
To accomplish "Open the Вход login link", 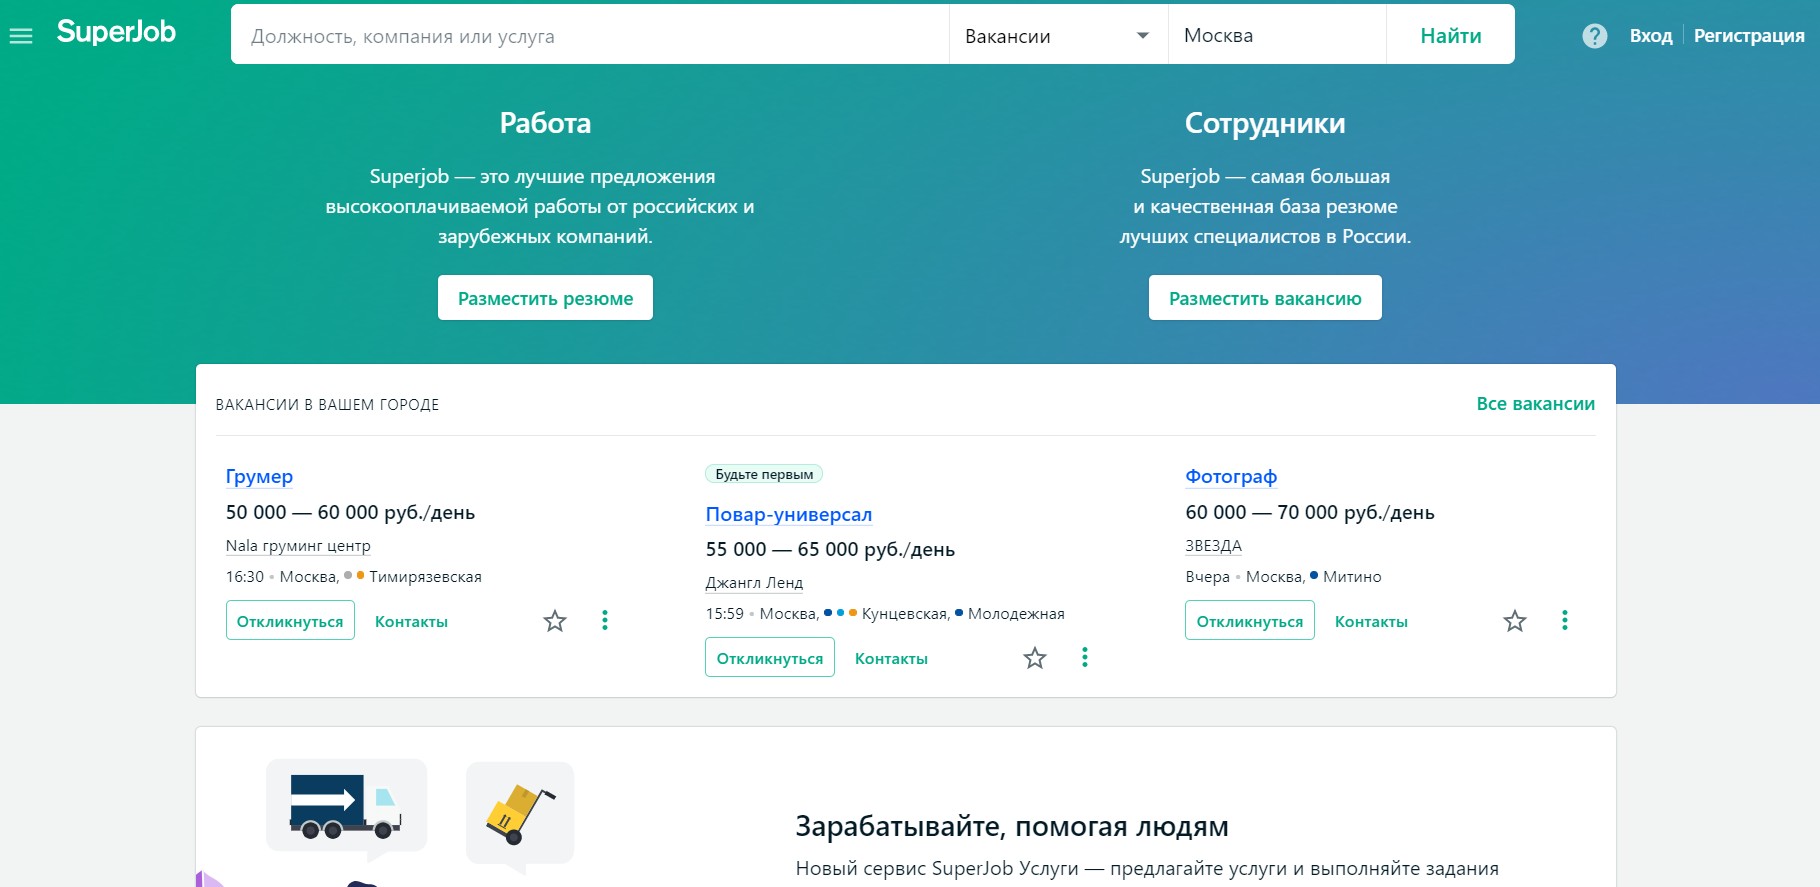I will point(1651,36).
